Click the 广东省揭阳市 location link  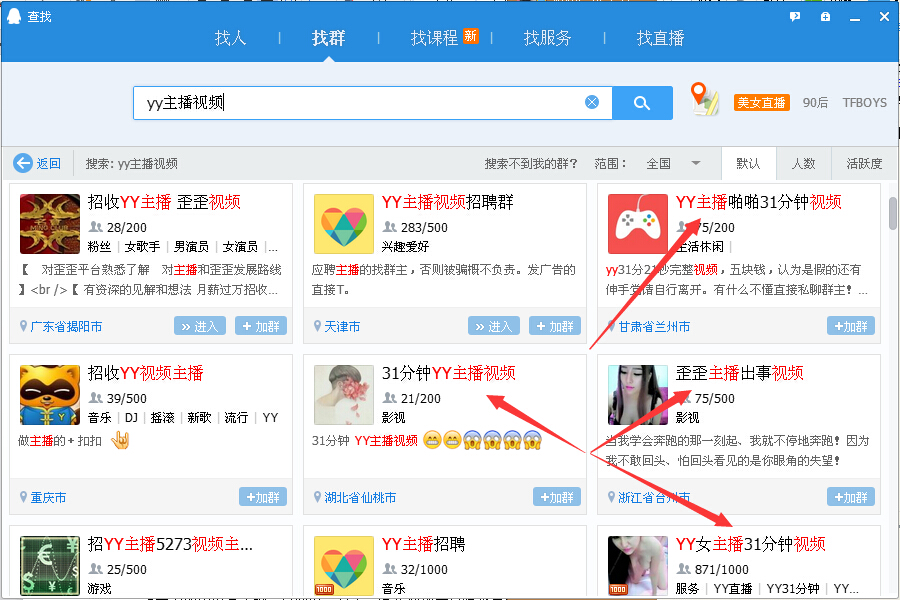(x=66, y=327)
